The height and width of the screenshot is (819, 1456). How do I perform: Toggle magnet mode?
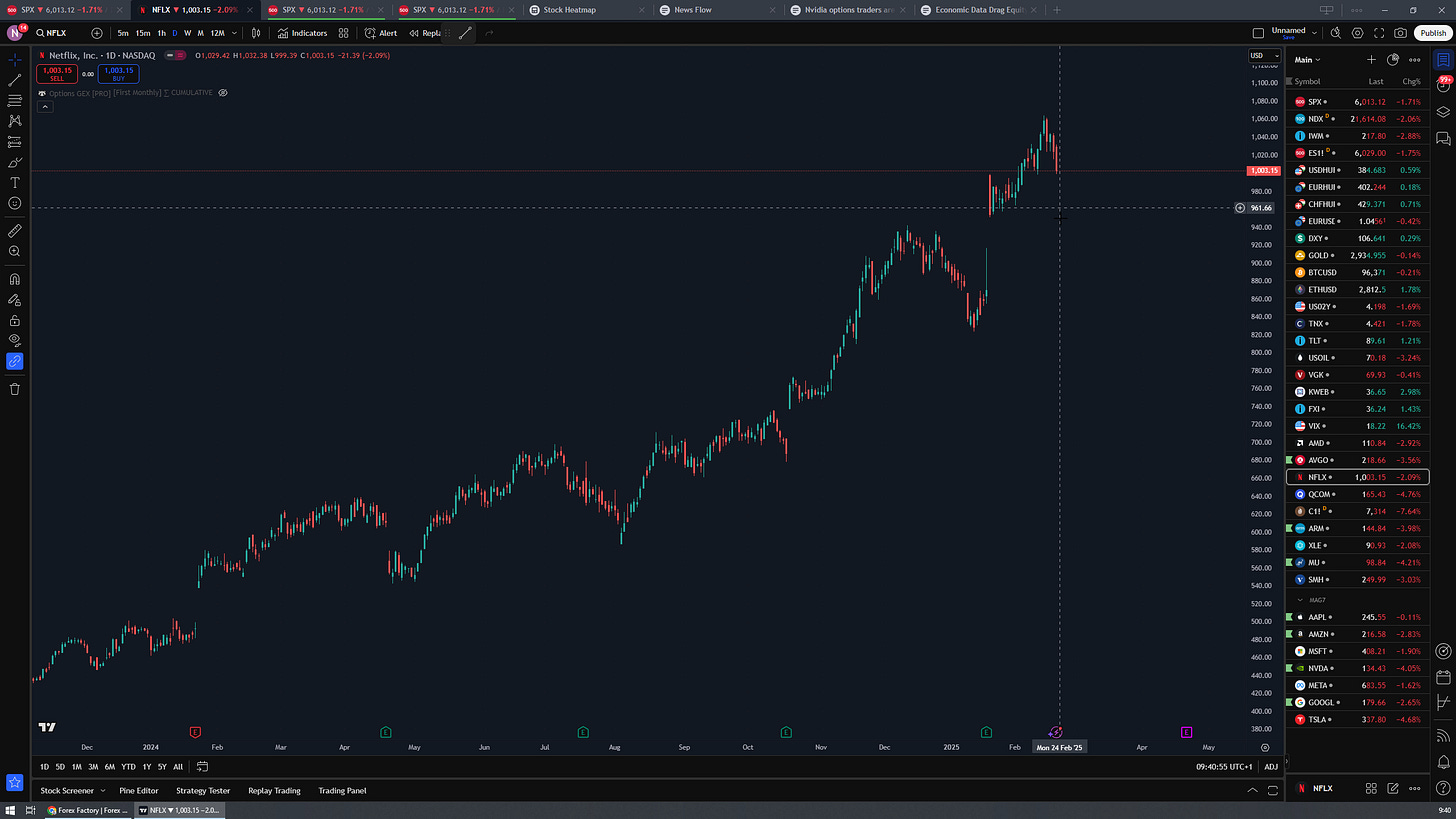(x=15, y=280)
